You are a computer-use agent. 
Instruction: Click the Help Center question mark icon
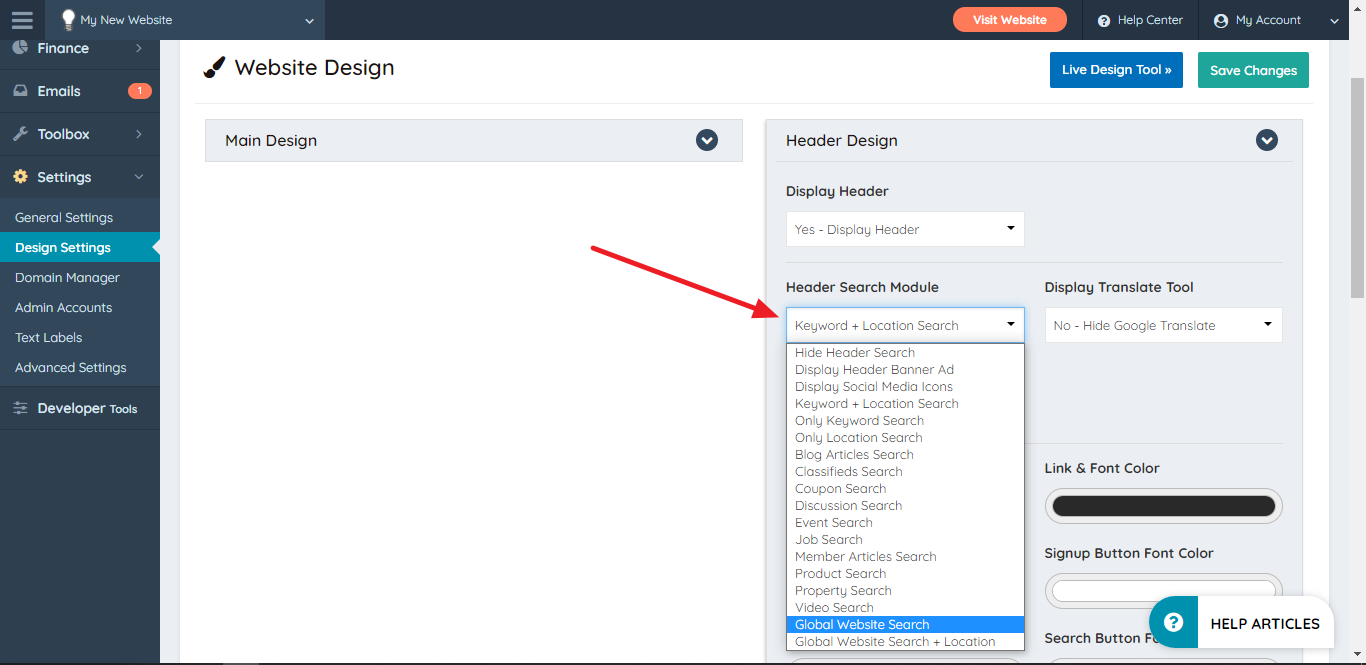[x=1104, y=20]
